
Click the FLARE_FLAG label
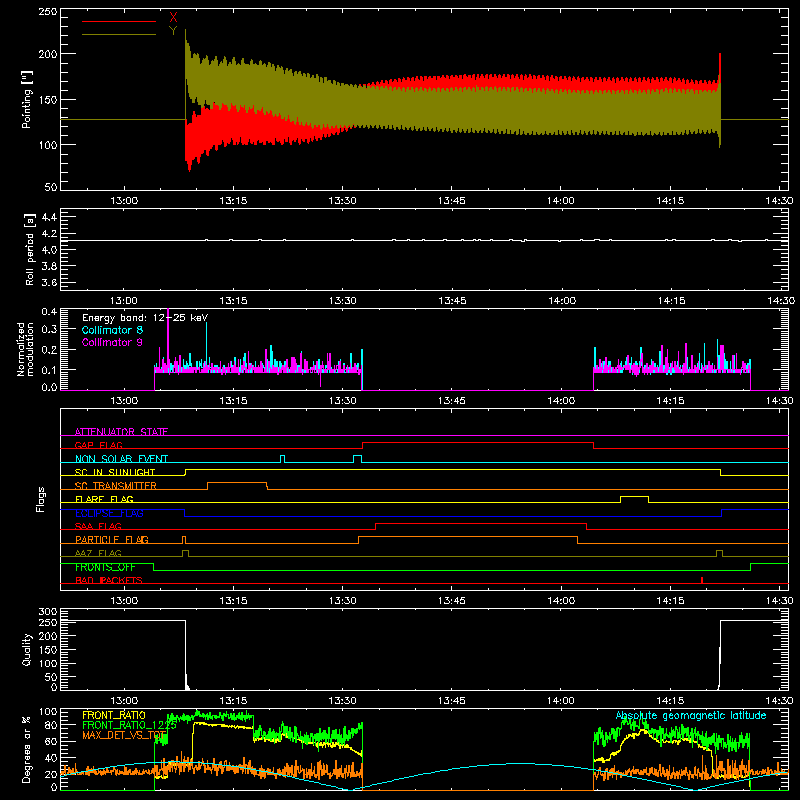[104, 499]
